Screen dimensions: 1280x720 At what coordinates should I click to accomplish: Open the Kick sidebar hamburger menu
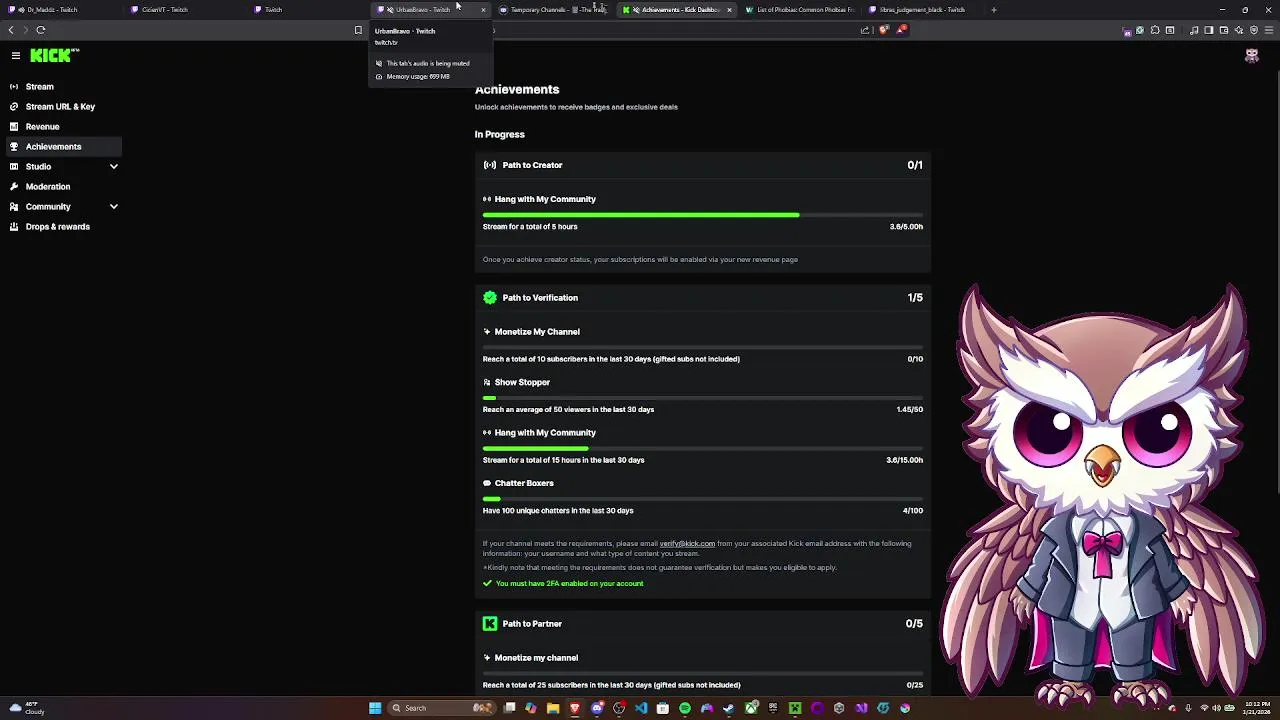pos(16,56)
